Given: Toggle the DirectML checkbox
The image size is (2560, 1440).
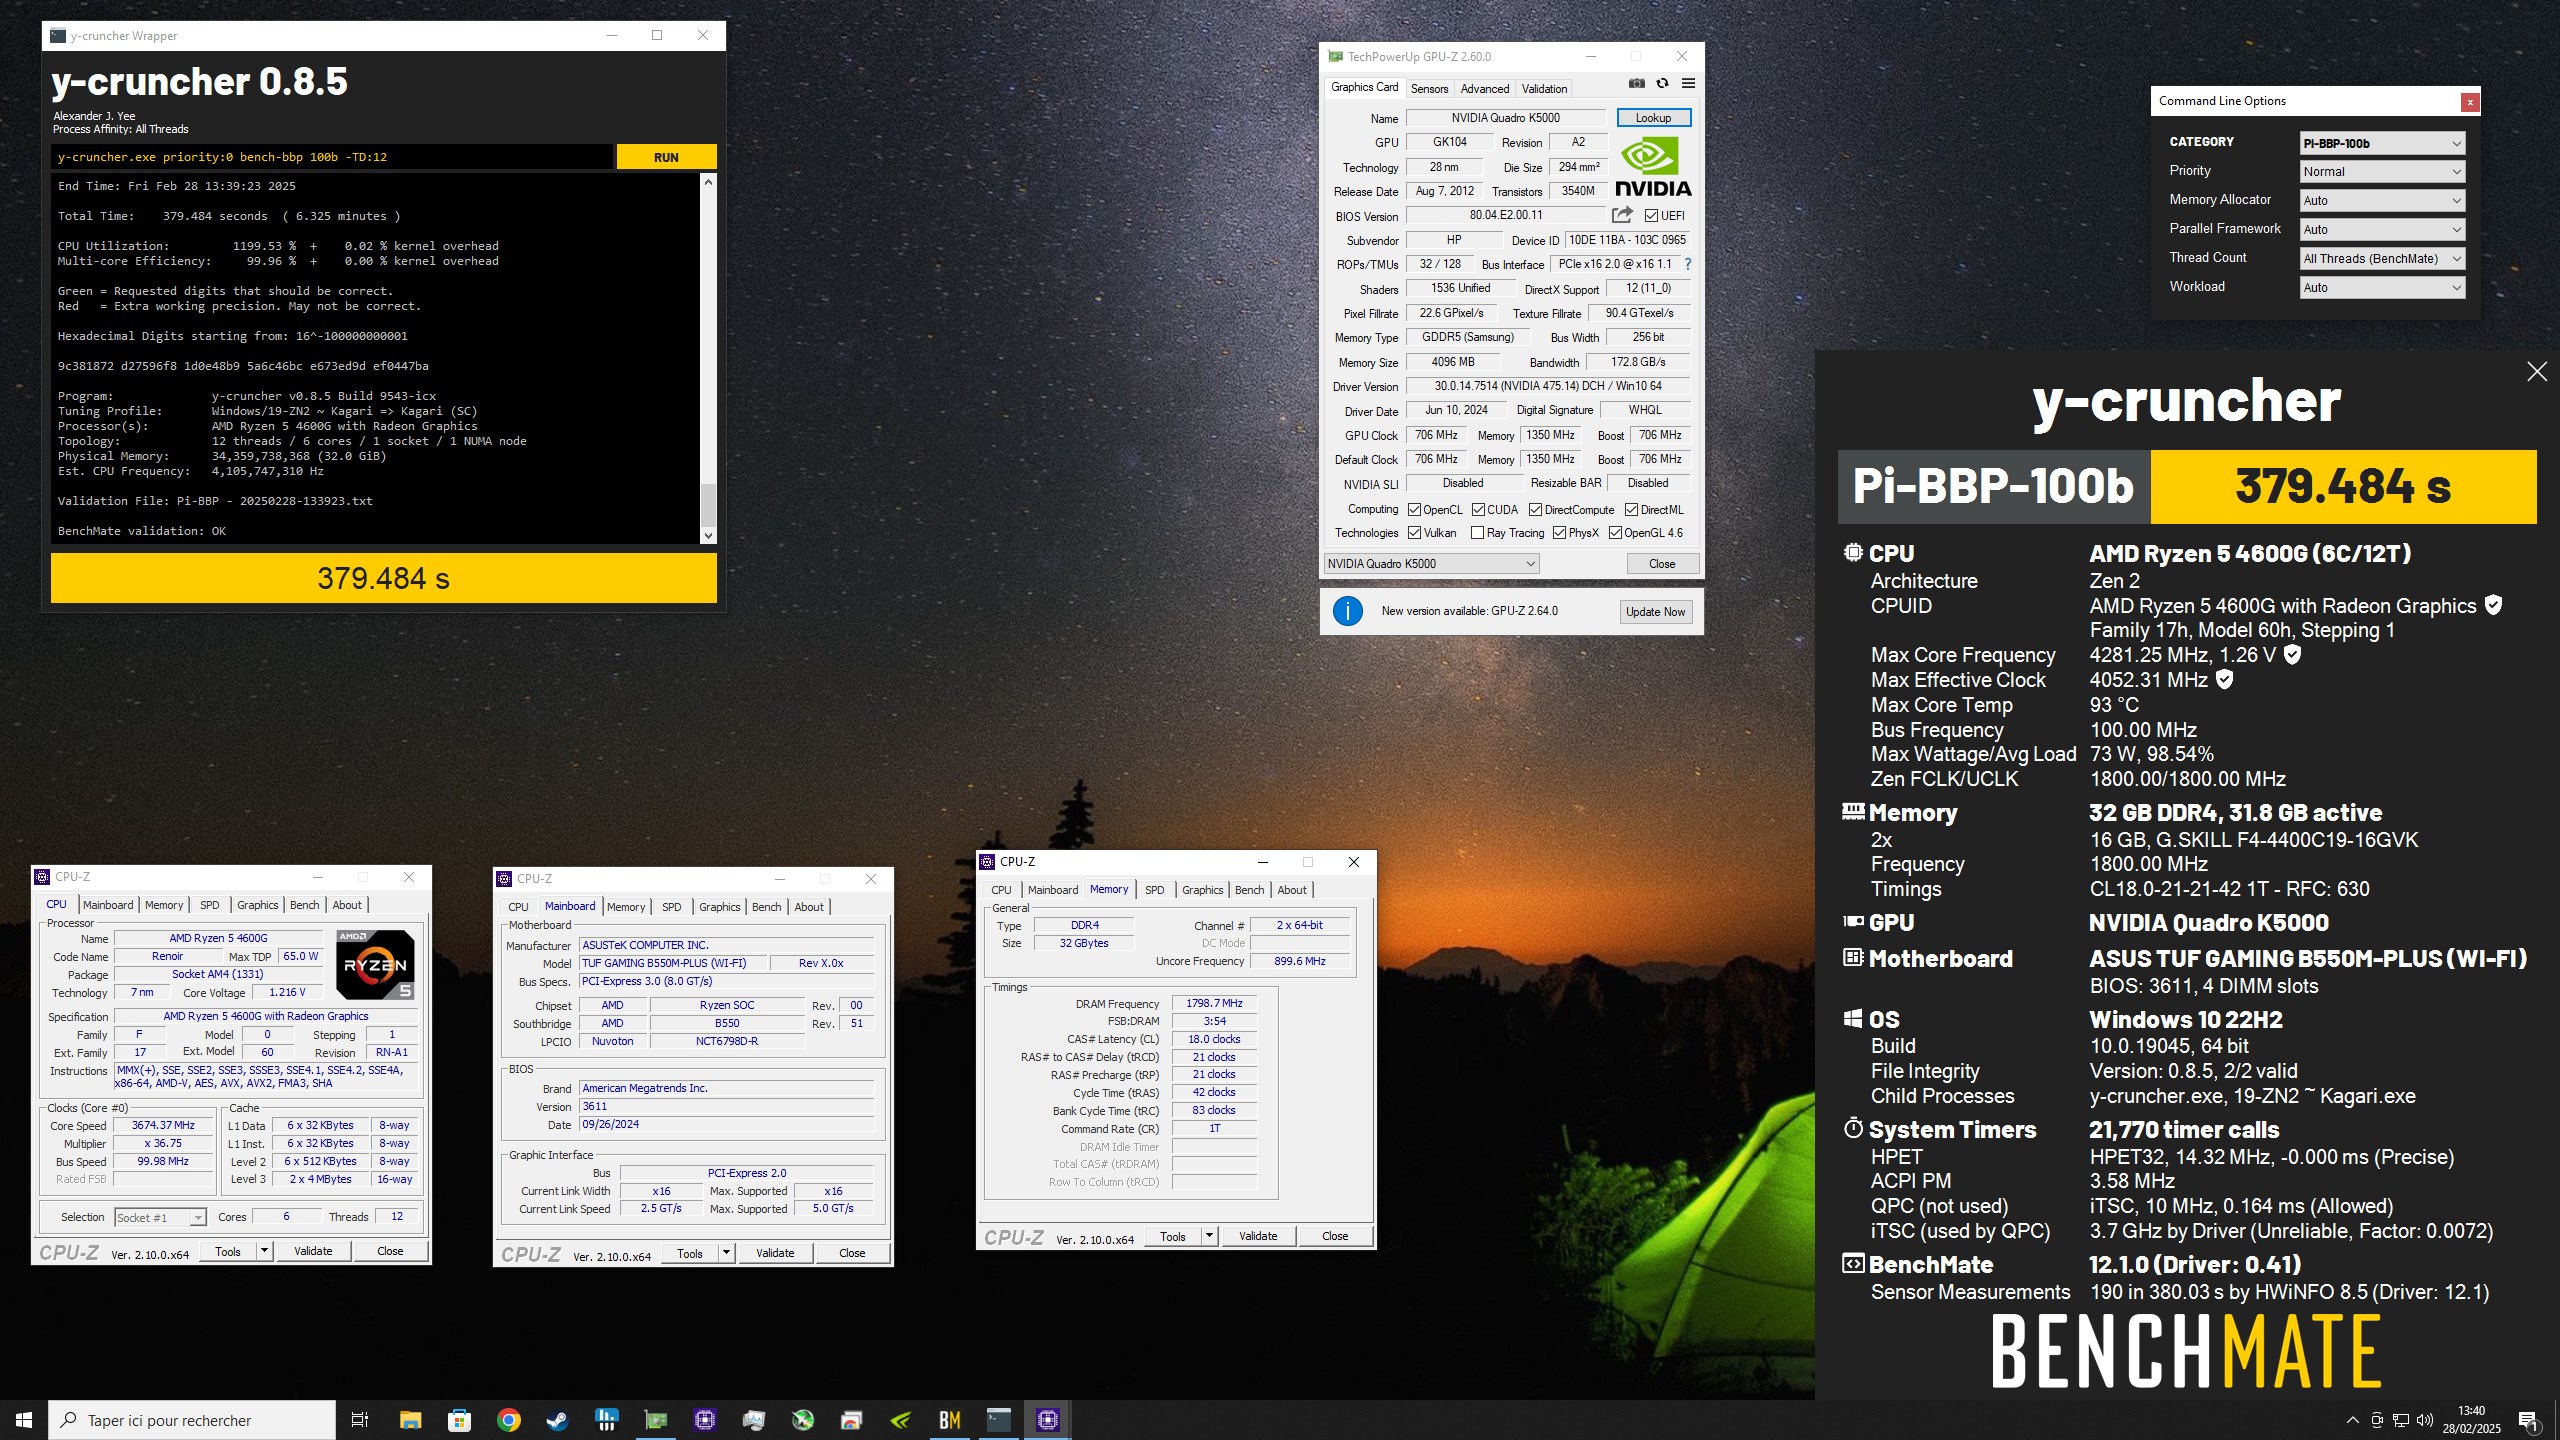Looking at the screenshot, I should point(1631,510).
